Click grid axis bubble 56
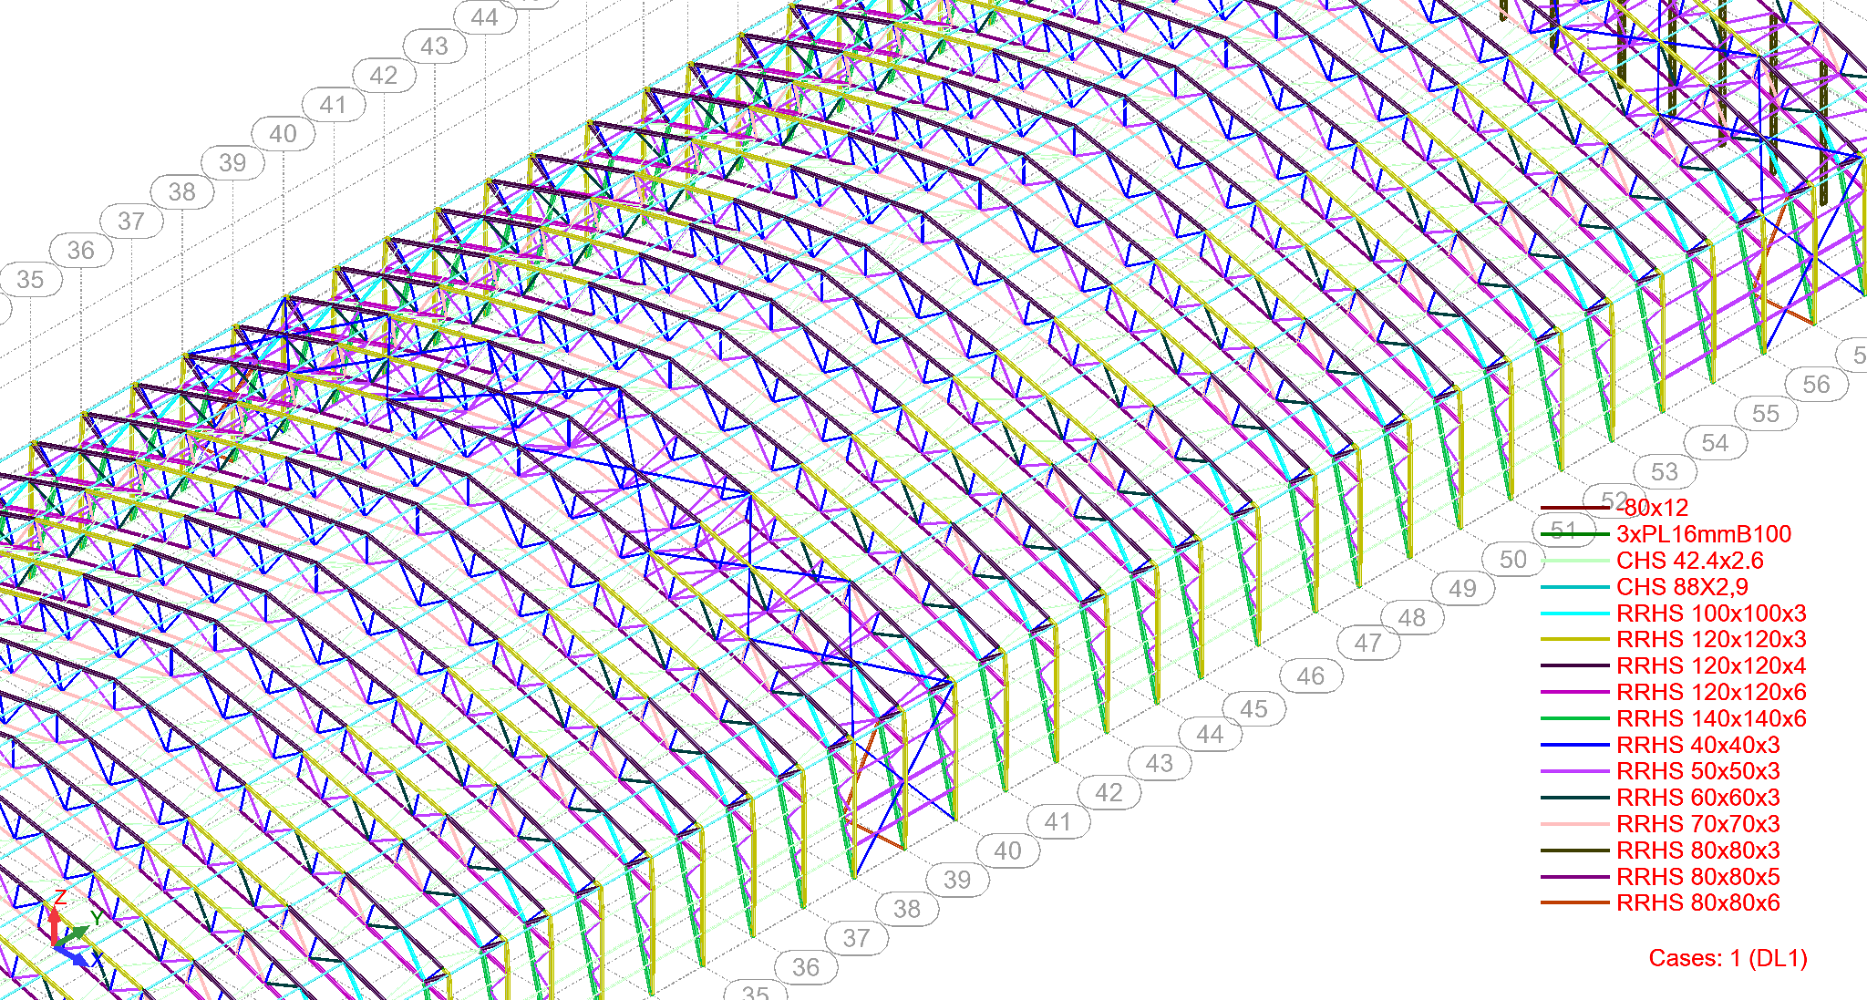This screenshot has width=1867, height=1000. 1816,385
